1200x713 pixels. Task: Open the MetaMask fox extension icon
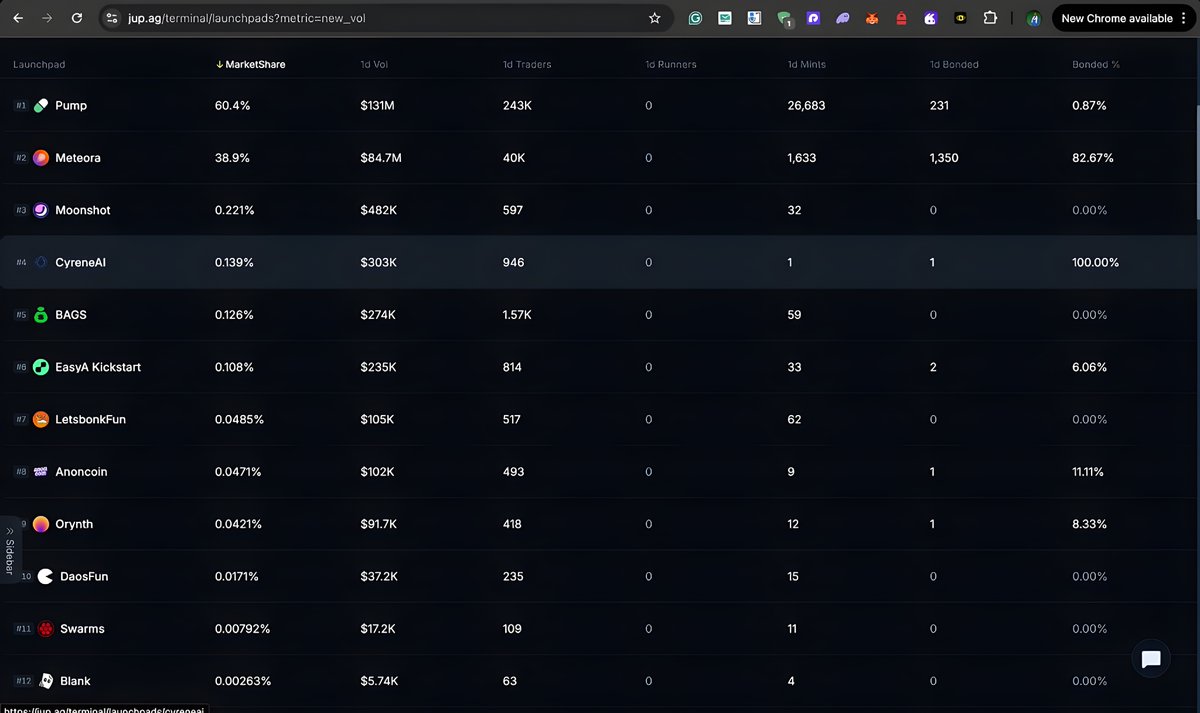[872, 18]
